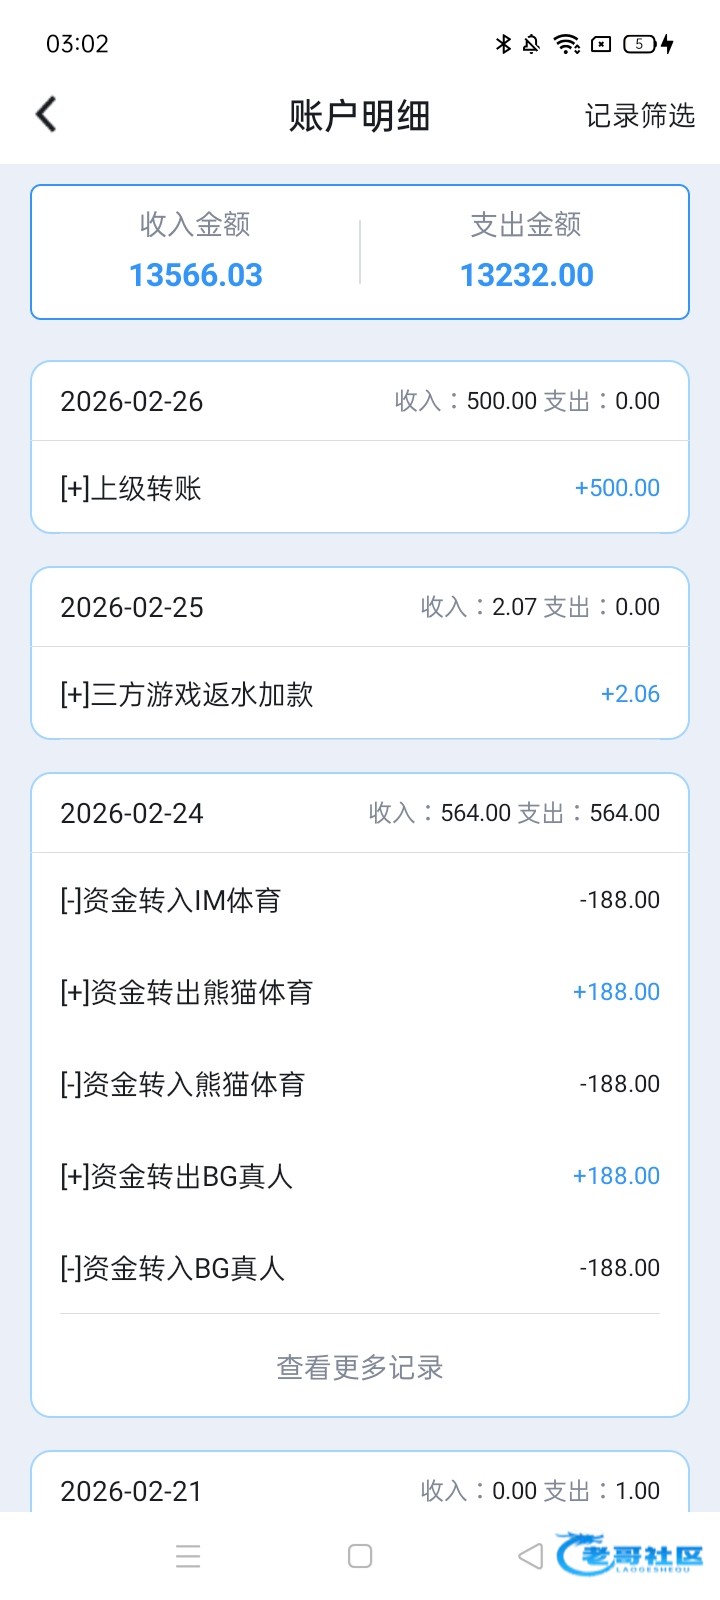Tap Android recent apps menu icon
This screenshot has width=720, height=1600.
[x=188, y=1555]
